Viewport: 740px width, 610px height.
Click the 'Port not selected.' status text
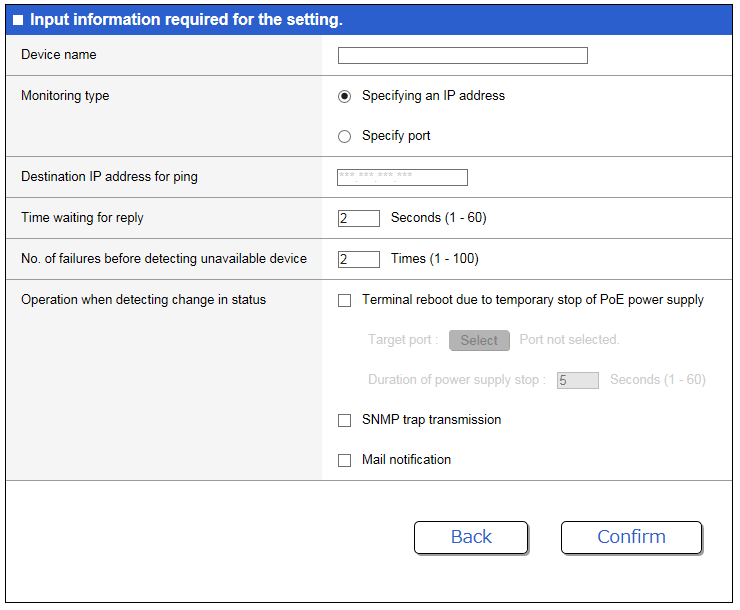pos(569,340)
